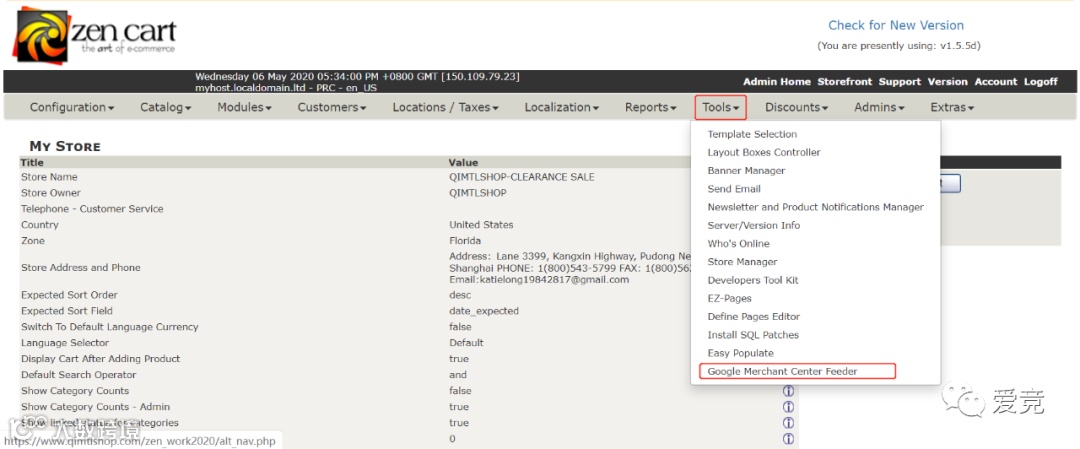Select the Store Owner row
Screen dimensions: 1080x449
tap(50, 193)
